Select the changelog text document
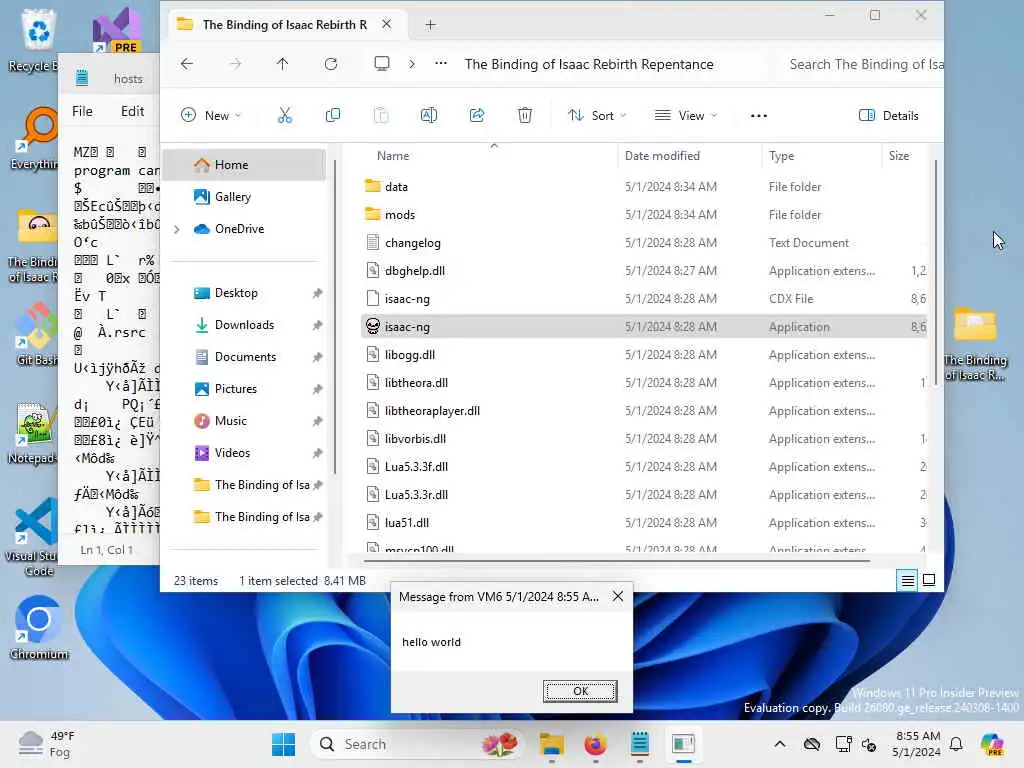Viewport: 1024px width, 768px height. coord(643,243)
